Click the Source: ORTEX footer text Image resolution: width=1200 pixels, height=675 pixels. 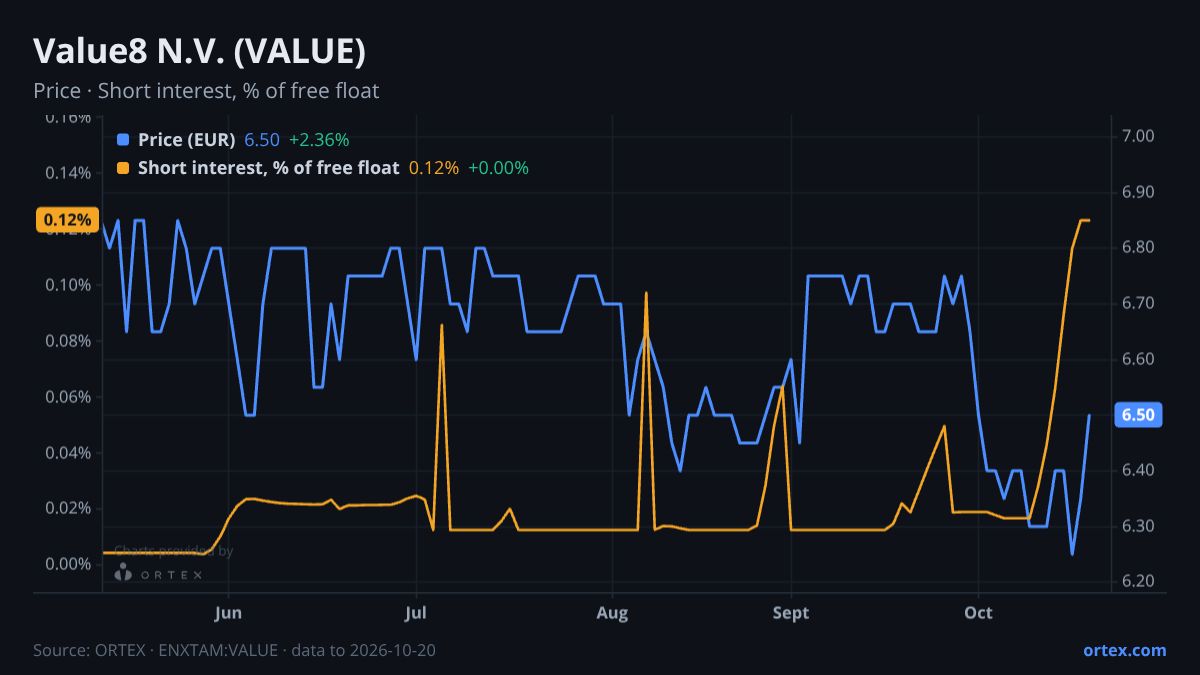[x=234, y=651]
